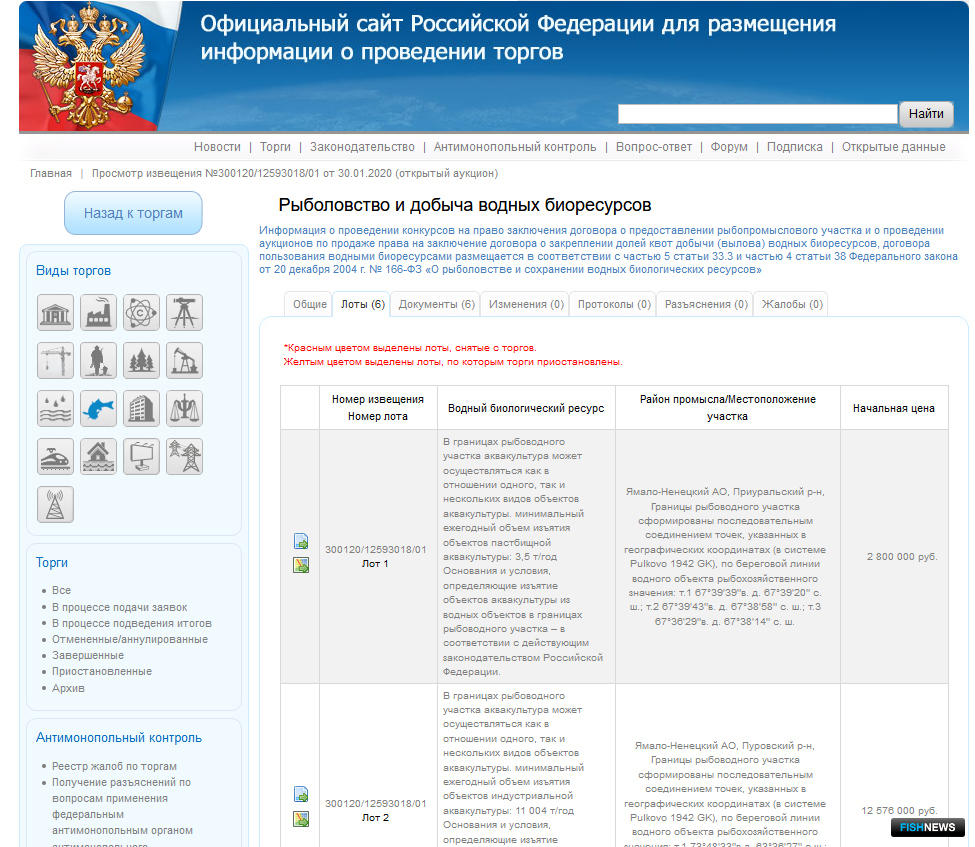Open Вопрос-ответ in the top navigation
975x847 pixels.
tap(654, 147)
